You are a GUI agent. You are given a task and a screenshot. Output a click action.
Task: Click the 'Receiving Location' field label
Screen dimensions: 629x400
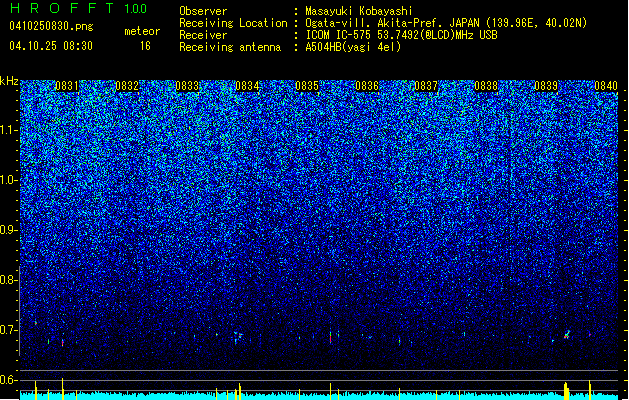(x=233, y=23)
